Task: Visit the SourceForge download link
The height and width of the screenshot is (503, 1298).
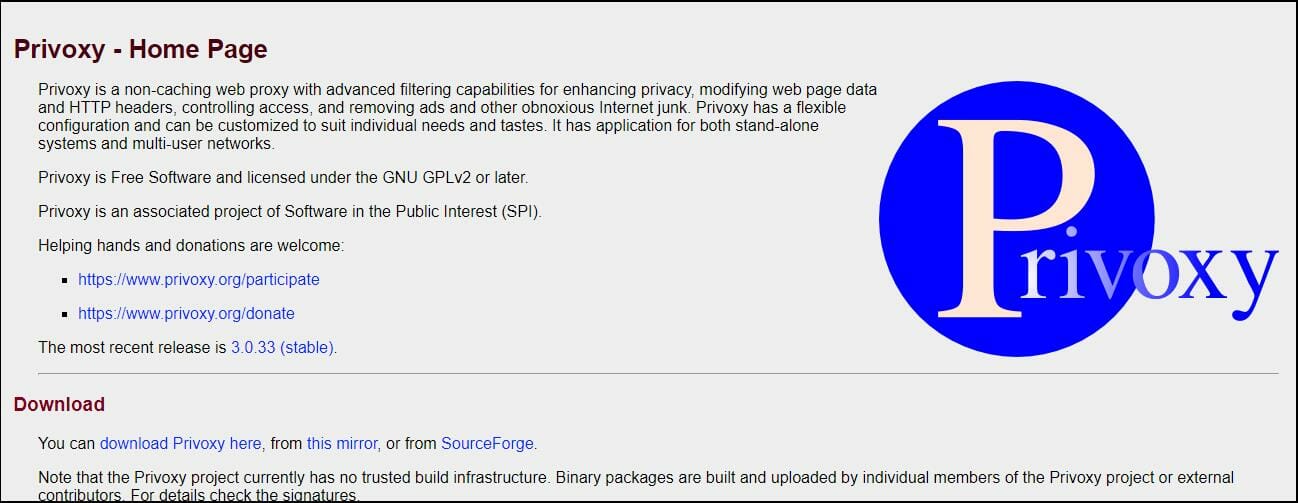Action: point(487,443)
